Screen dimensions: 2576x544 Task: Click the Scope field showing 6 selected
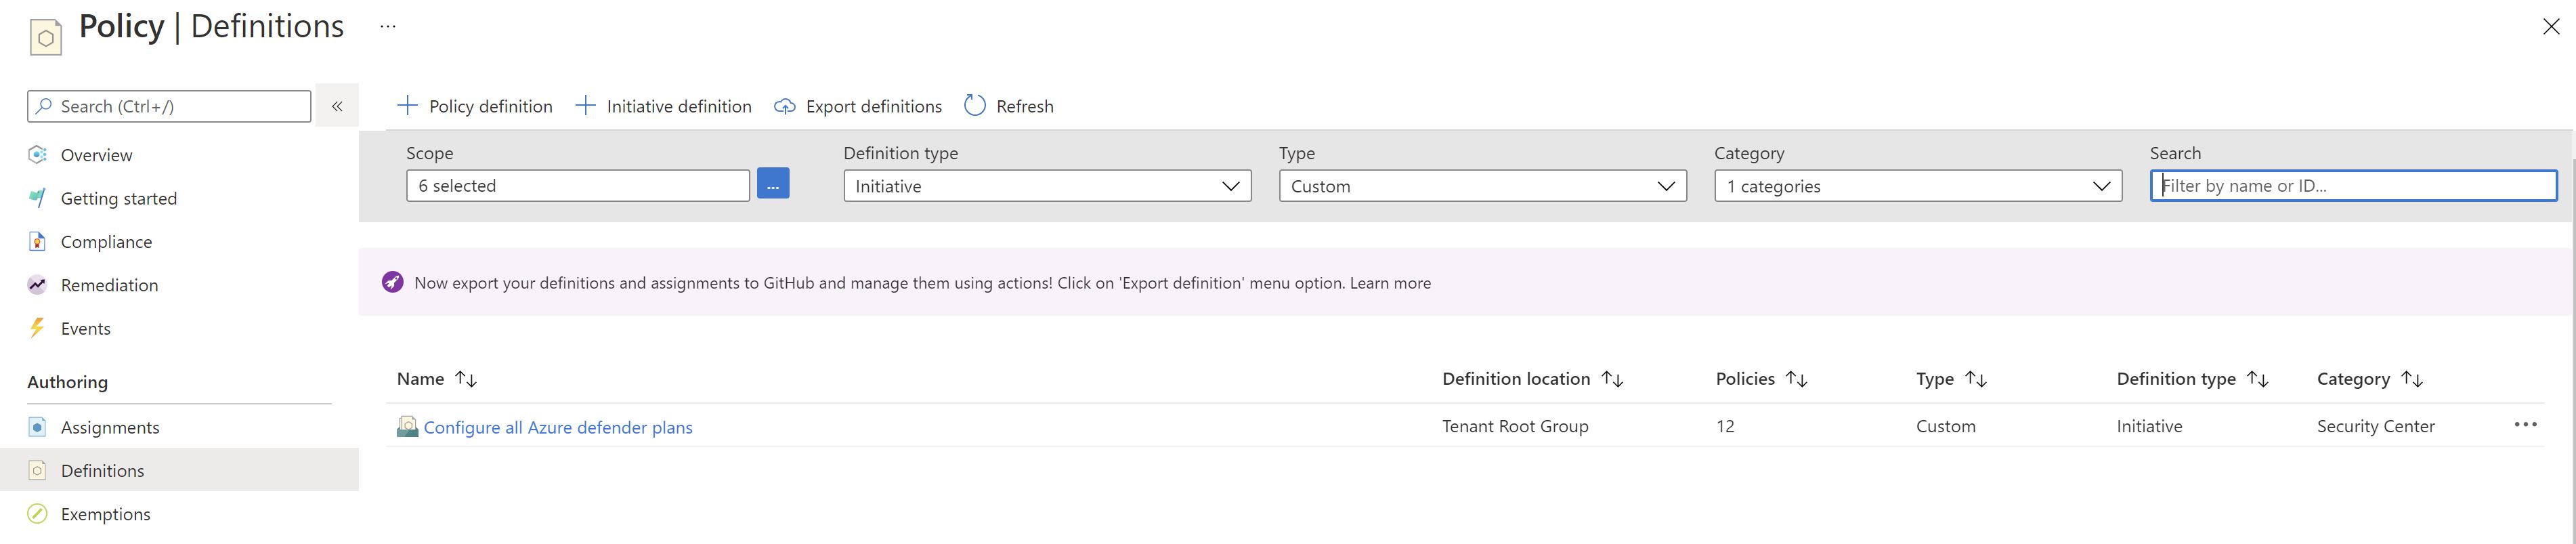pyautogui.click(x=578, y=186)
